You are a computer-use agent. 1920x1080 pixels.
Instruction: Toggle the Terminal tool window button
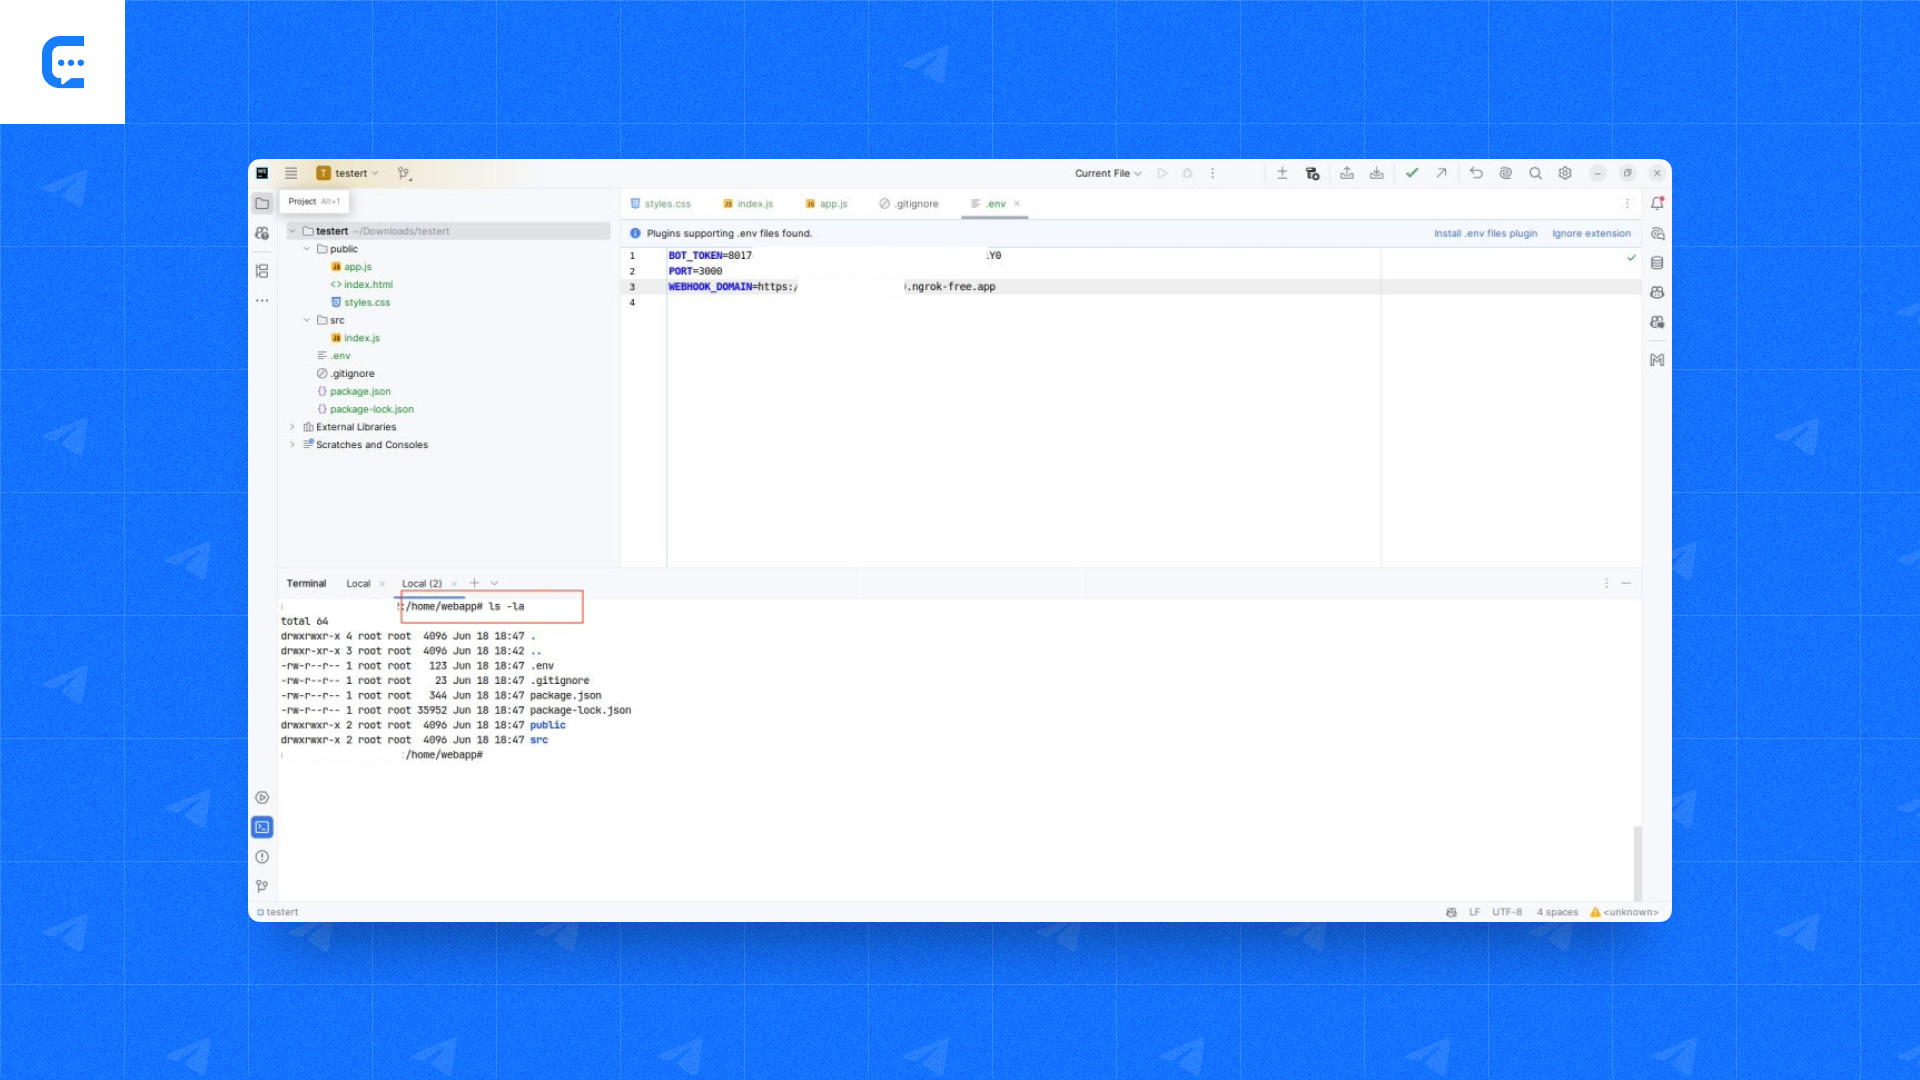pos(262,827)
